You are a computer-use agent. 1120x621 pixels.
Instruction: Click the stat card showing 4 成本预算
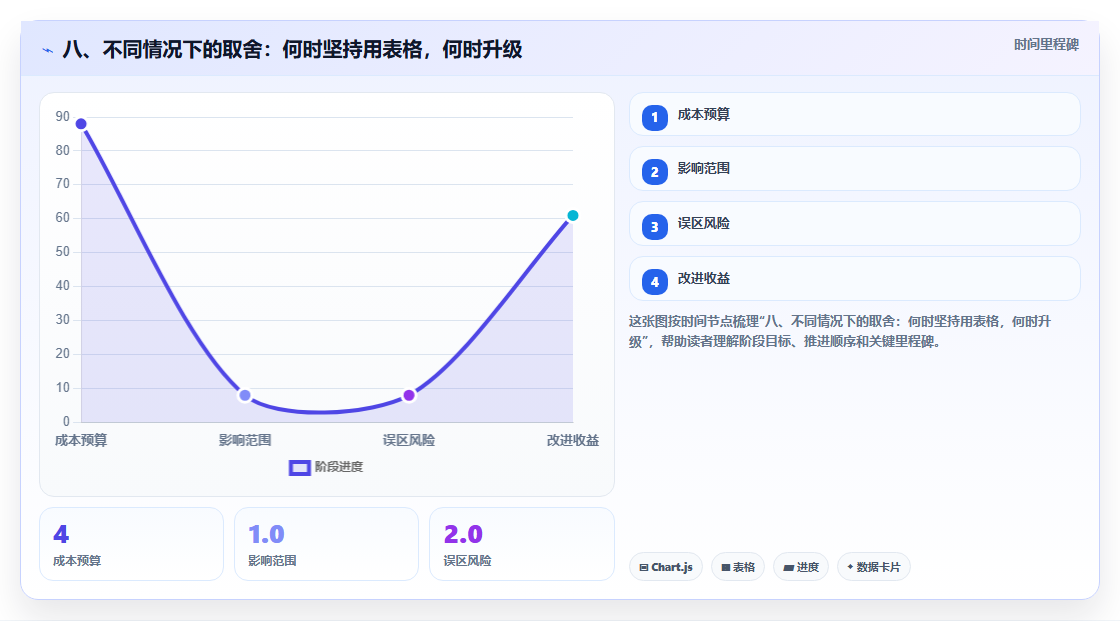click(x=131, y=544)
